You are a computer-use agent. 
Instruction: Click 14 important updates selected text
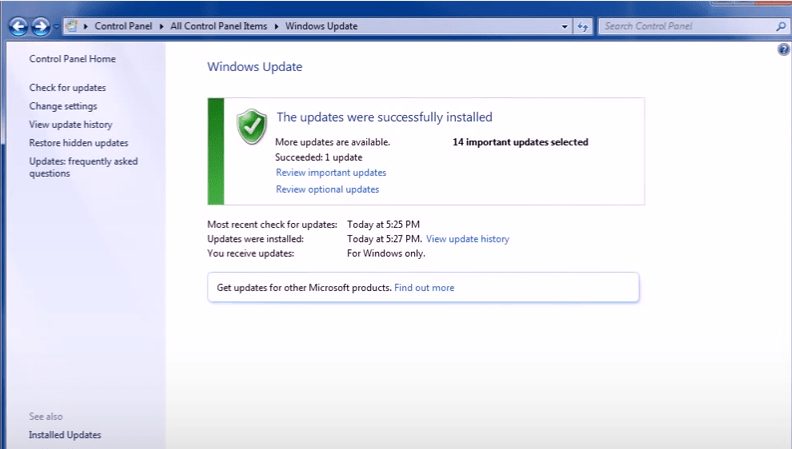520,142
